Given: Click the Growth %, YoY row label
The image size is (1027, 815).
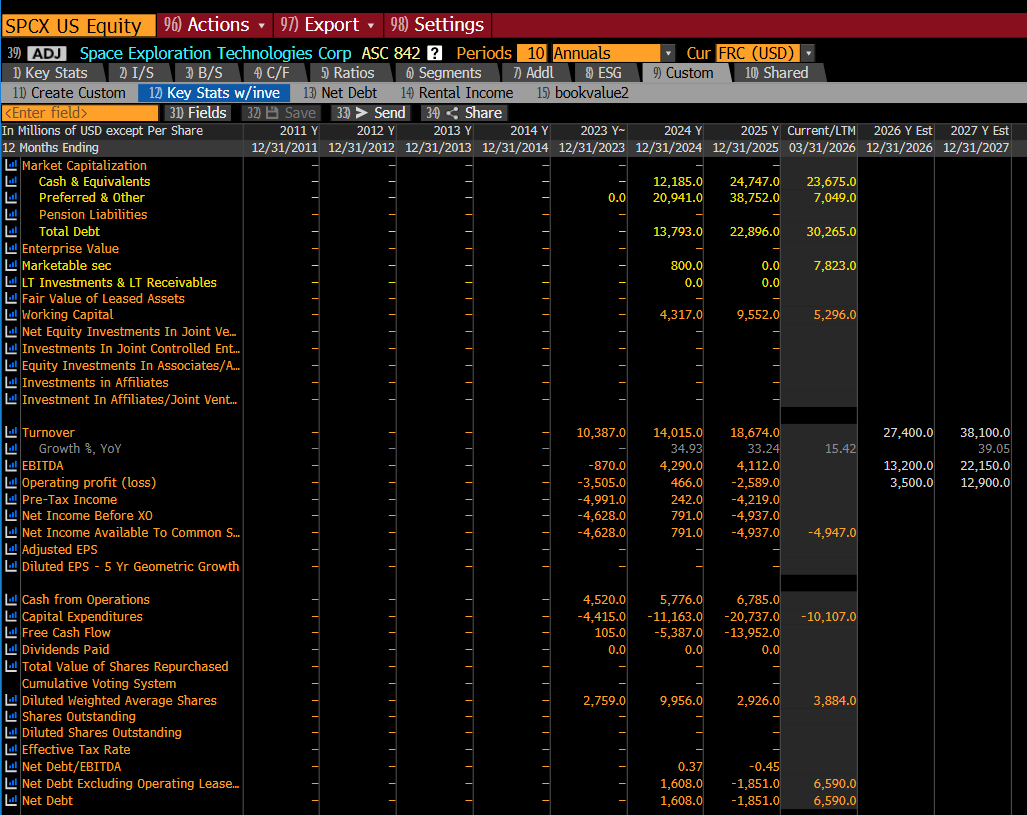Looking at the screenshot, I should coord(80,449).
